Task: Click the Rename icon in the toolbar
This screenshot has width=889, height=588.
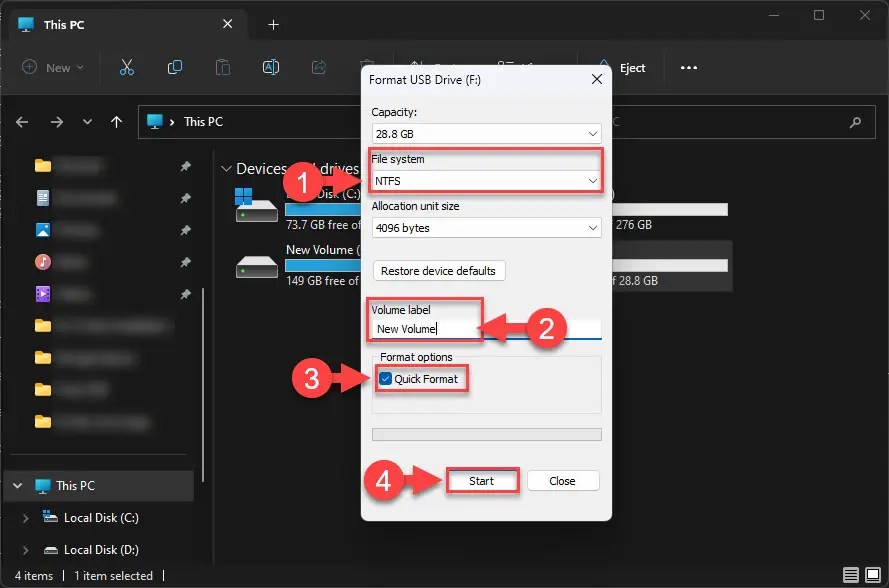Action: click(271, 67)
